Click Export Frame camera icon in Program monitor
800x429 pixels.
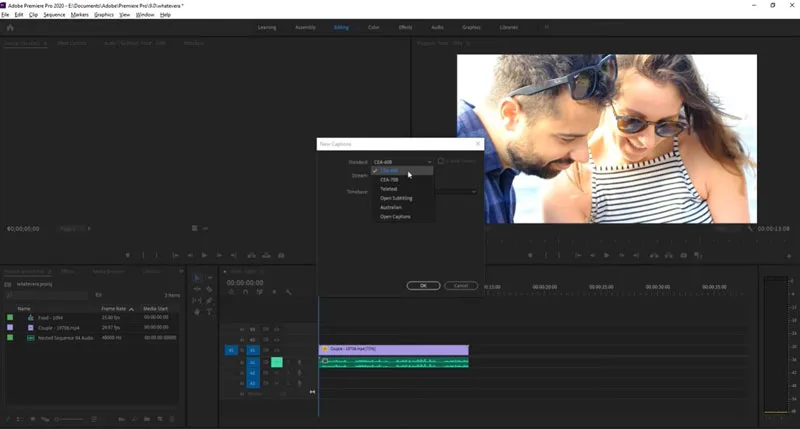[684, 255]
